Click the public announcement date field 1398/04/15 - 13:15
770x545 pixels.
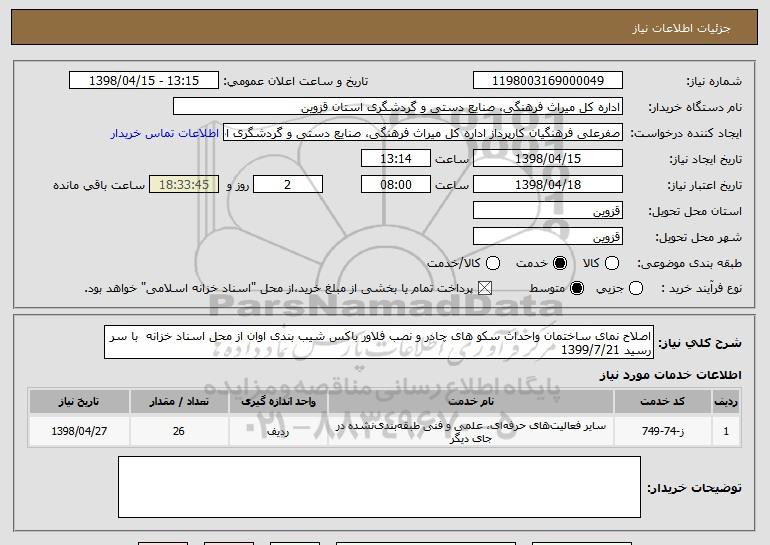point(144,81)
